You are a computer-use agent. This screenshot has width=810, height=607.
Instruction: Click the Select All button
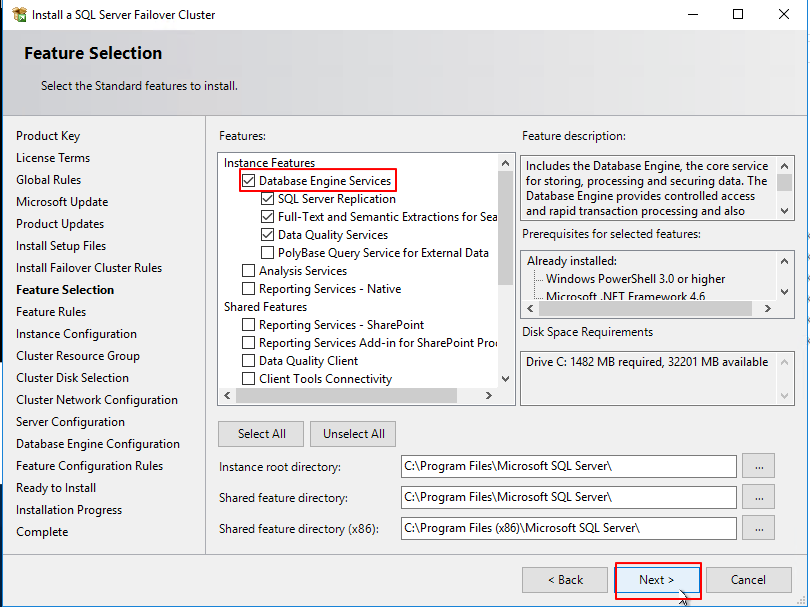[260, 434]
